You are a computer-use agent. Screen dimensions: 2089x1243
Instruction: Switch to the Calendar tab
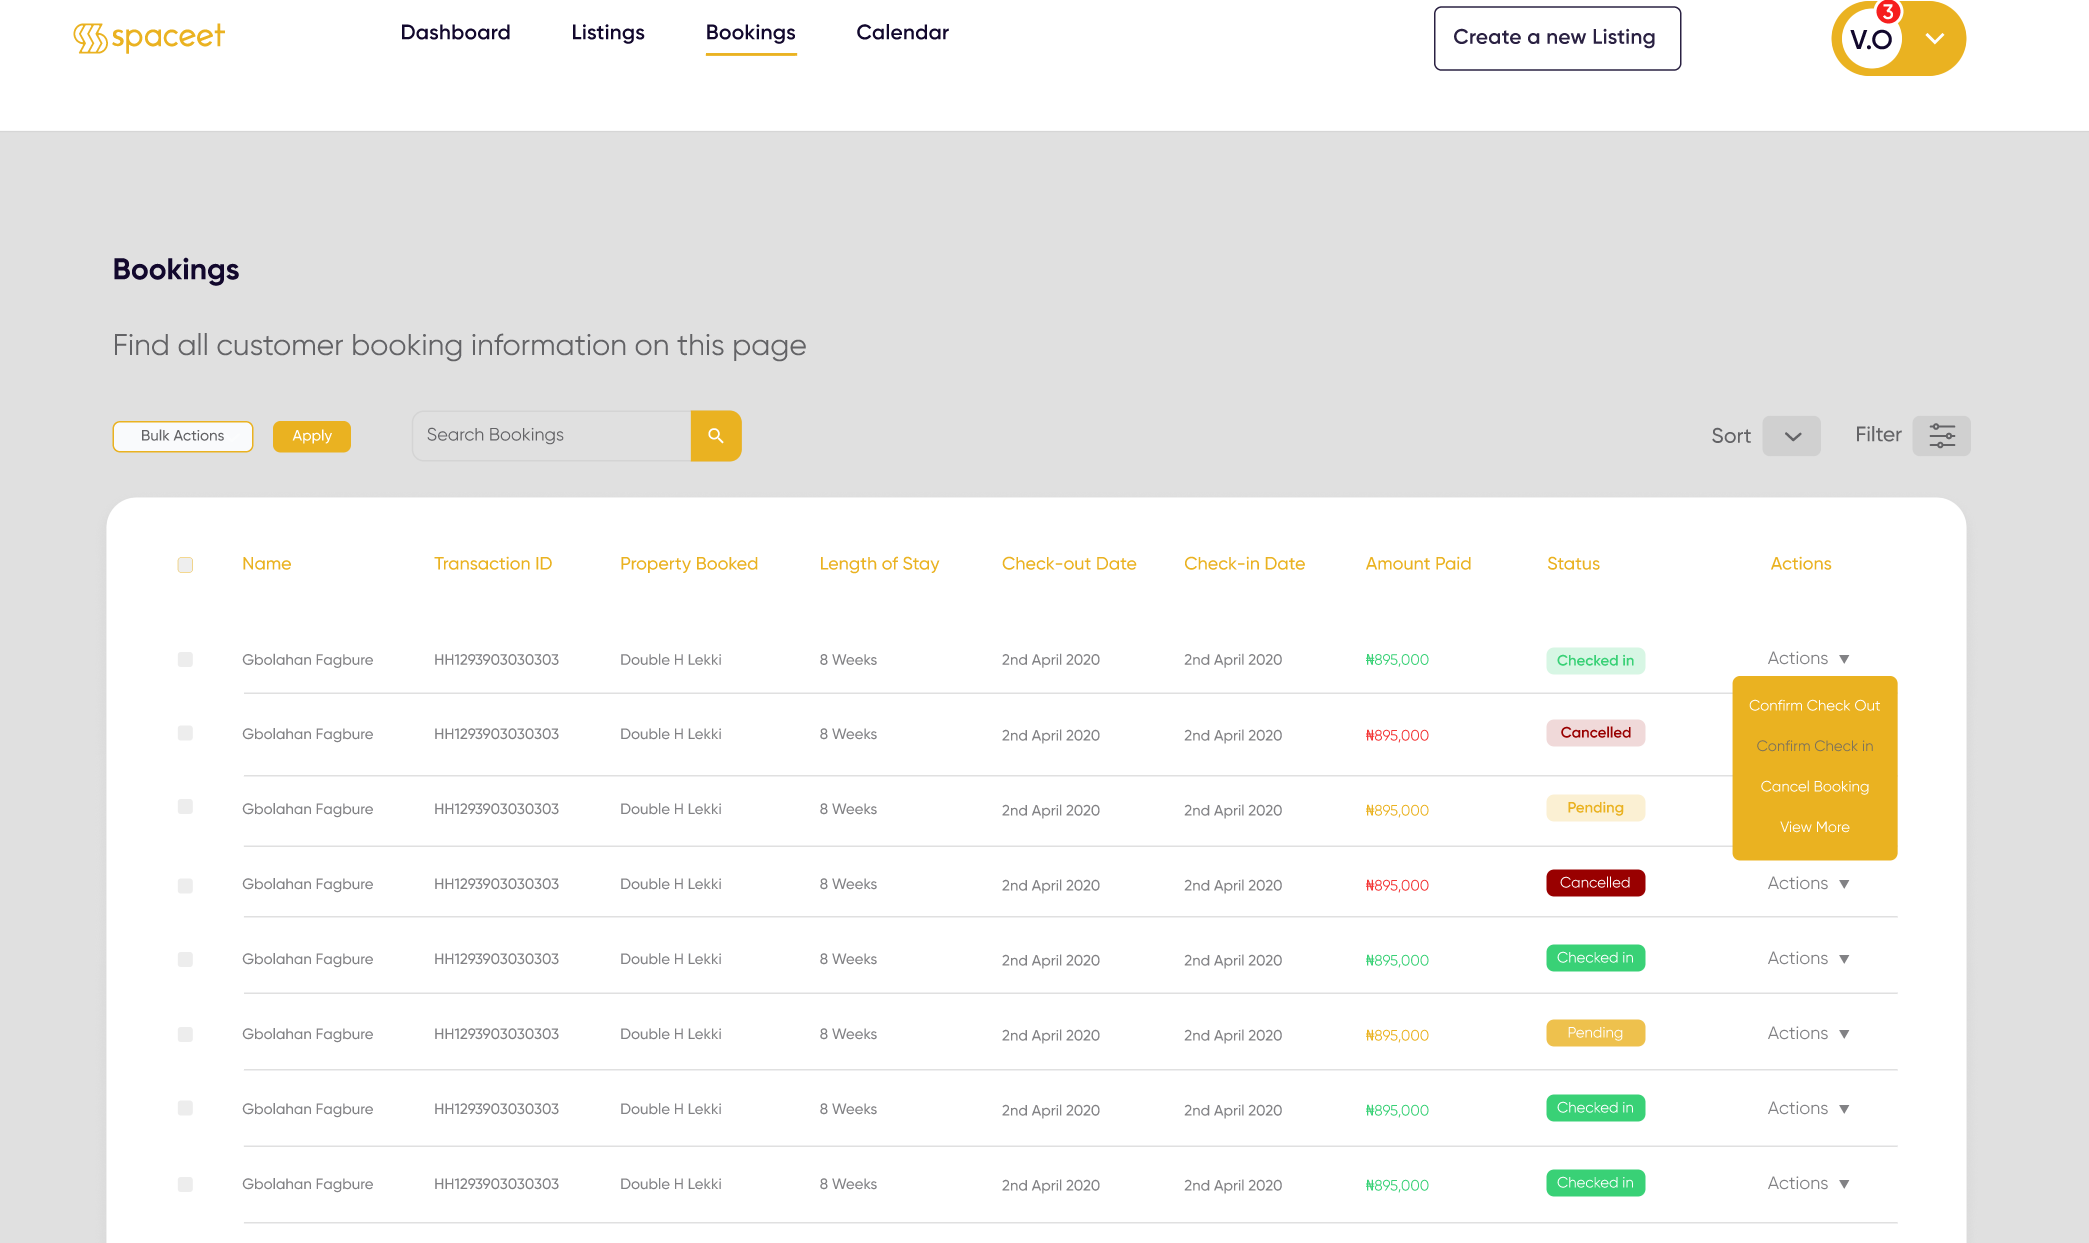902,32
